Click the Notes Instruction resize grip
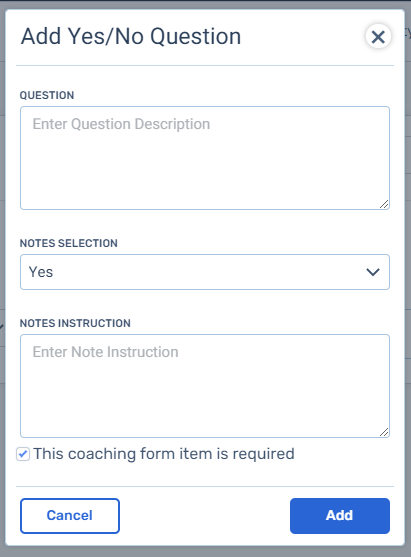 [384, 432]
